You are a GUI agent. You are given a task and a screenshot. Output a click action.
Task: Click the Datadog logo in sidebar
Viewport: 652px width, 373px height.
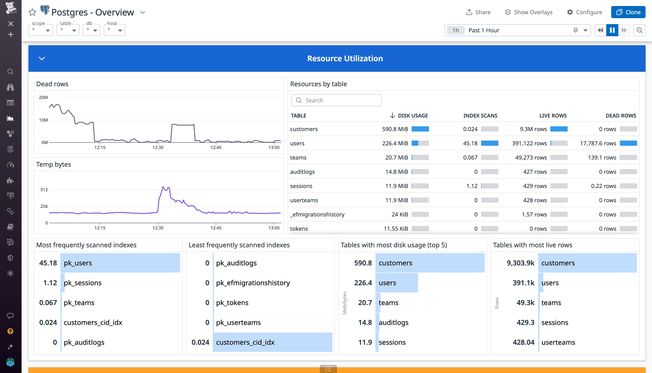click(x=10, y=7)
